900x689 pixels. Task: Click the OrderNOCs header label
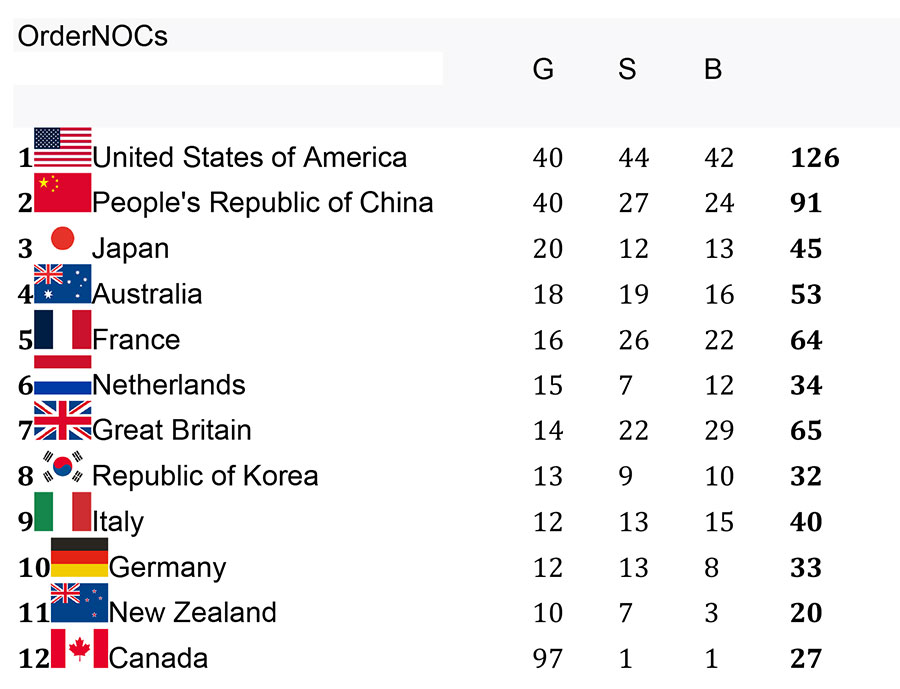point(92,36)
